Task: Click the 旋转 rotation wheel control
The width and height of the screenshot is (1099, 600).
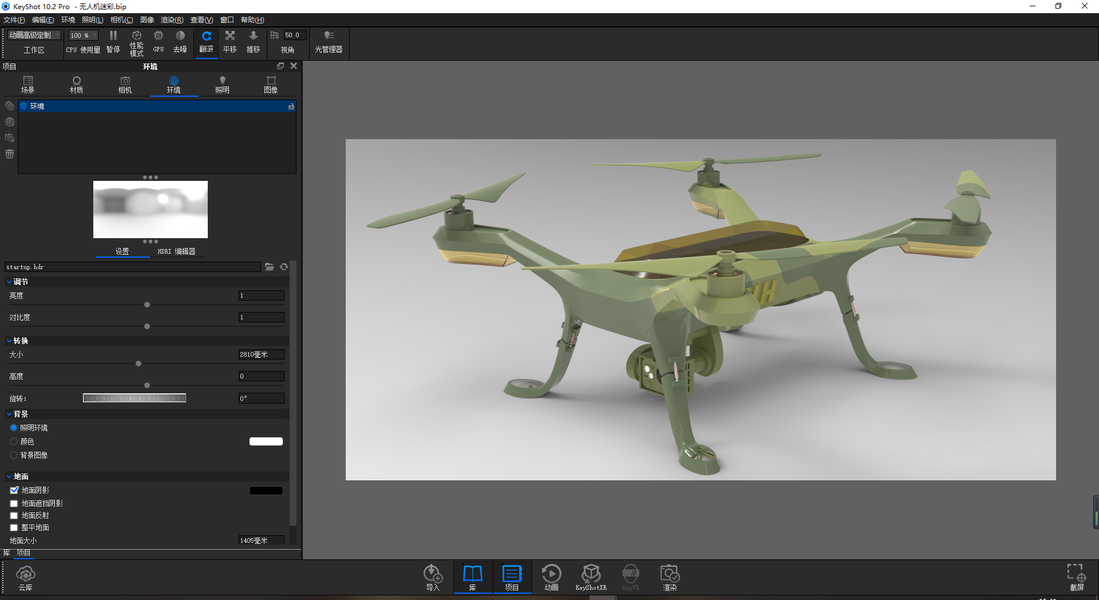Action: click(134, 398)
